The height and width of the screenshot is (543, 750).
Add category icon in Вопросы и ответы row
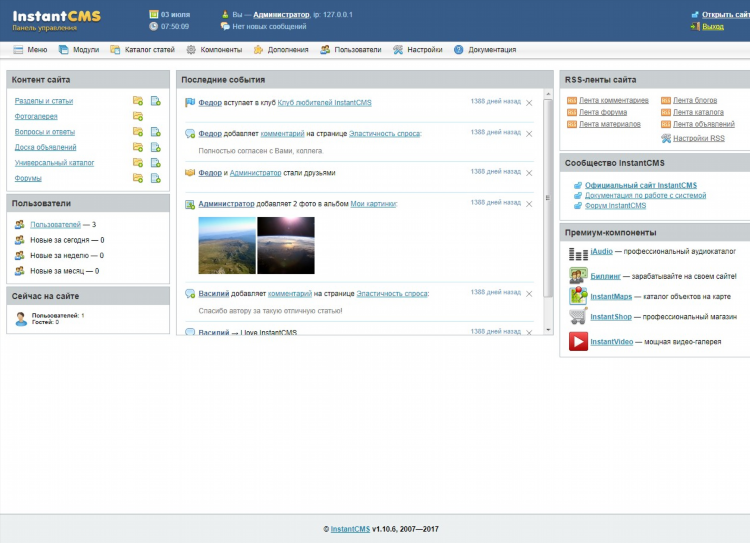click(x=138, y=132)
